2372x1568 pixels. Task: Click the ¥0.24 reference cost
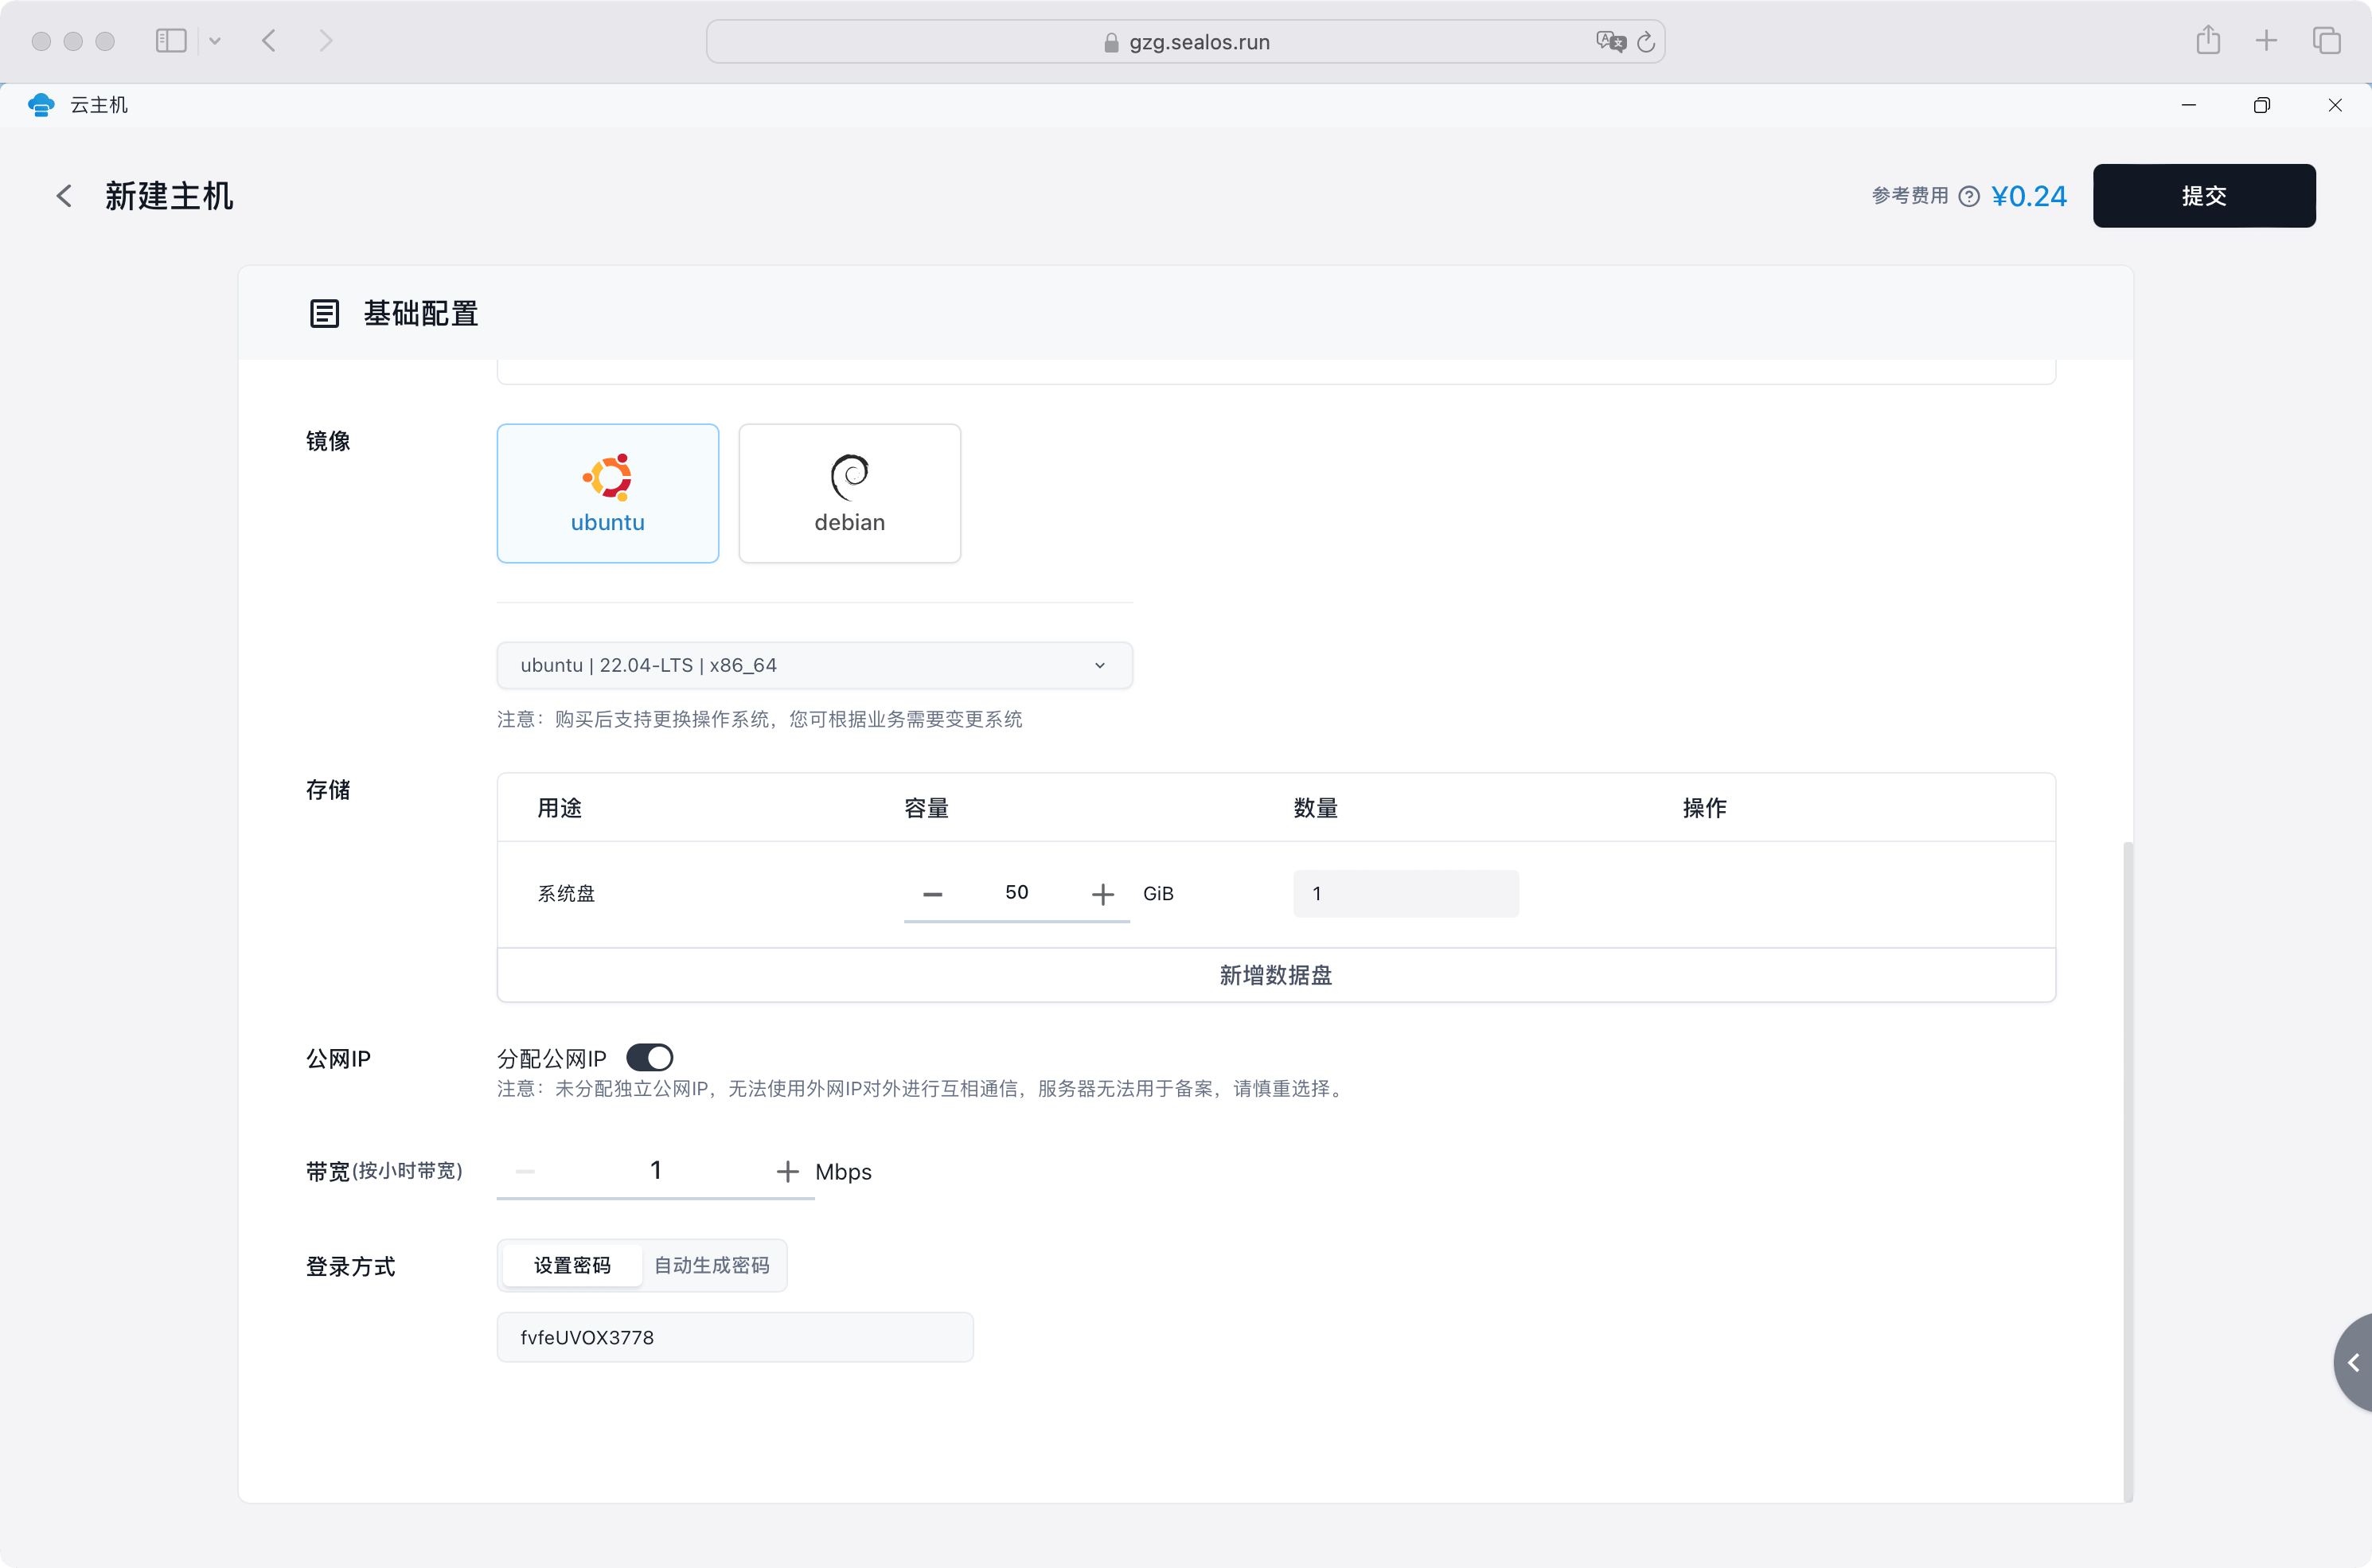[2029, 196]
